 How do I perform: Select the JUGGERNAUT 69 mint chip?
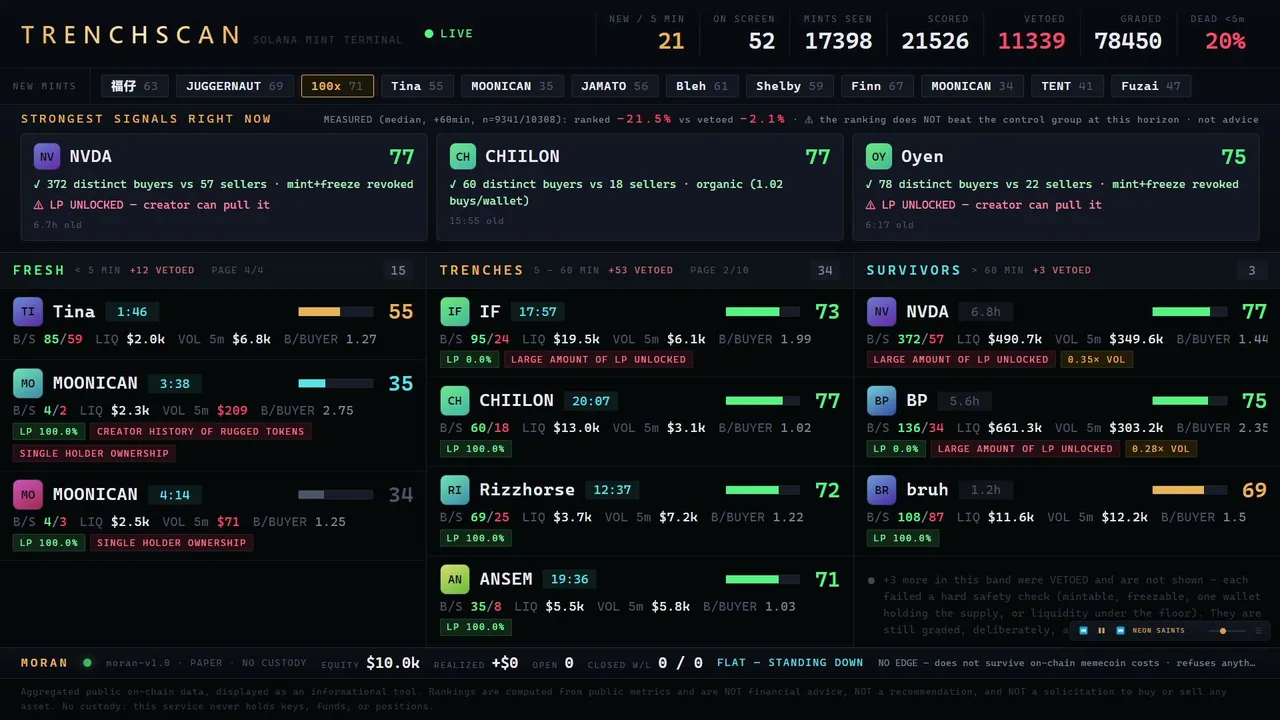[x=235, y=86]
